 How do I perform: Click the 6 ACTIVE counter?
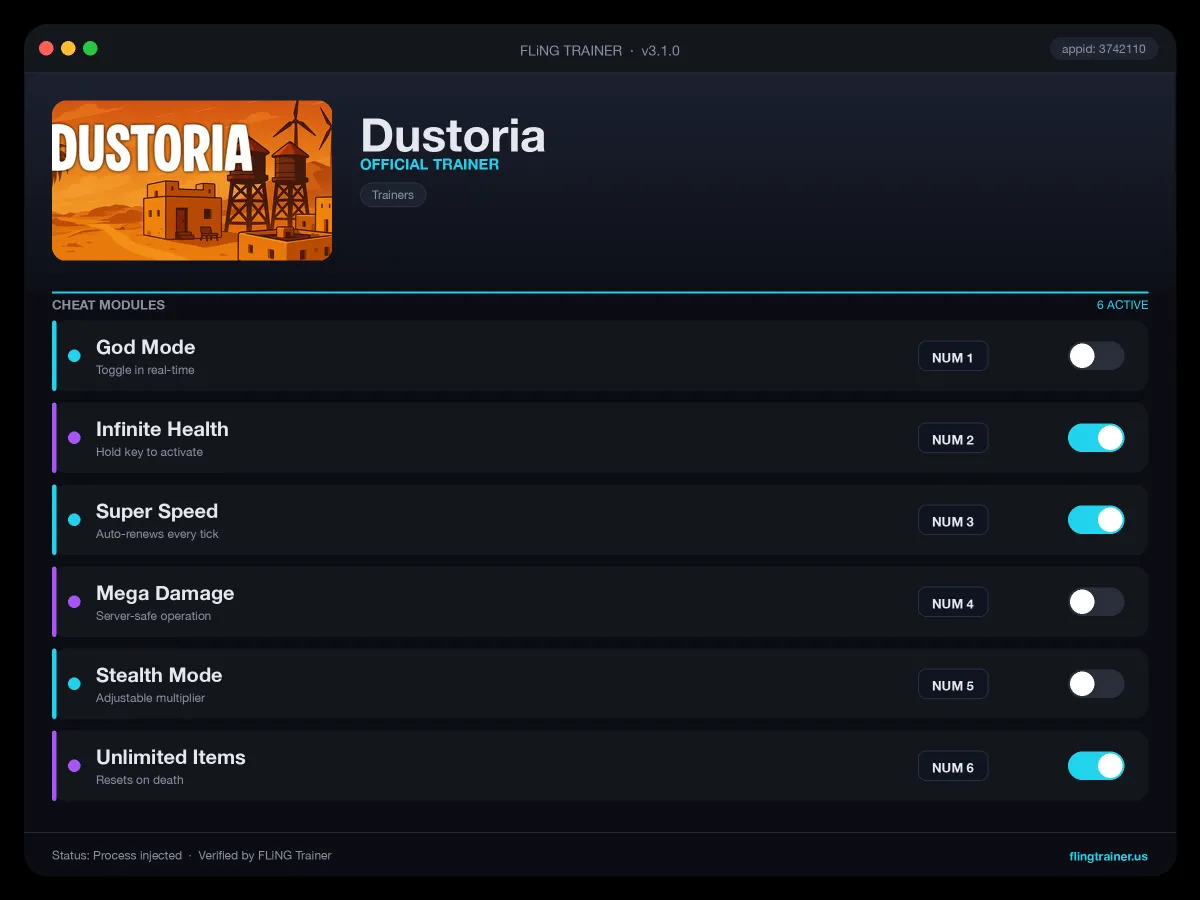pos(1122,305)
